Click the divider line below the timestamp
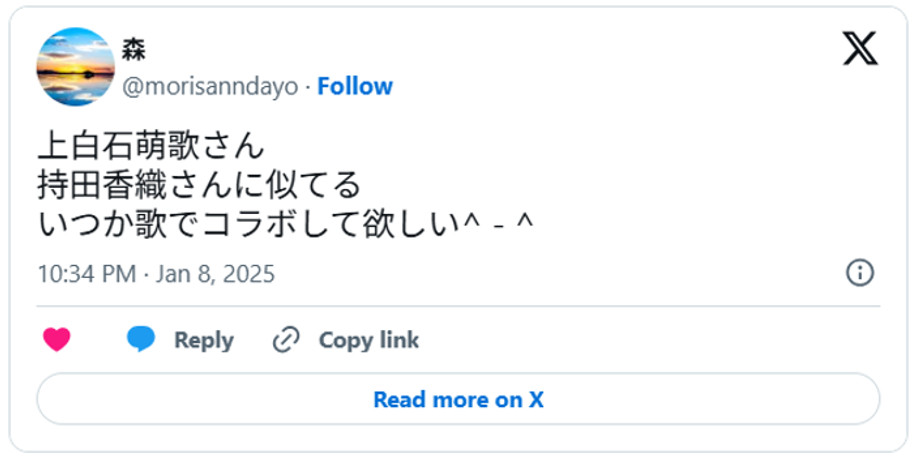918x461 pixels. point(458,306)
